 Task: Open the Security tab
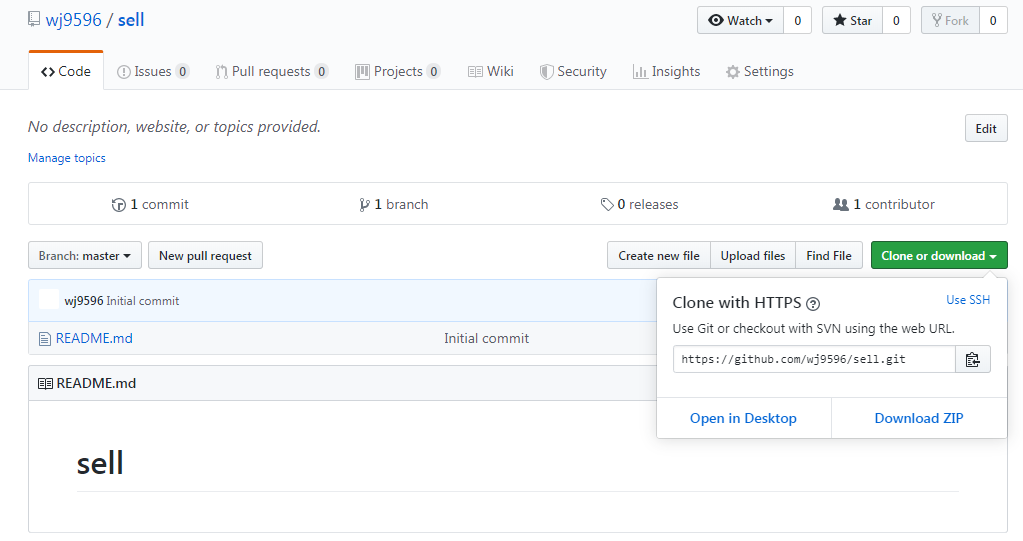click(573, 71)
